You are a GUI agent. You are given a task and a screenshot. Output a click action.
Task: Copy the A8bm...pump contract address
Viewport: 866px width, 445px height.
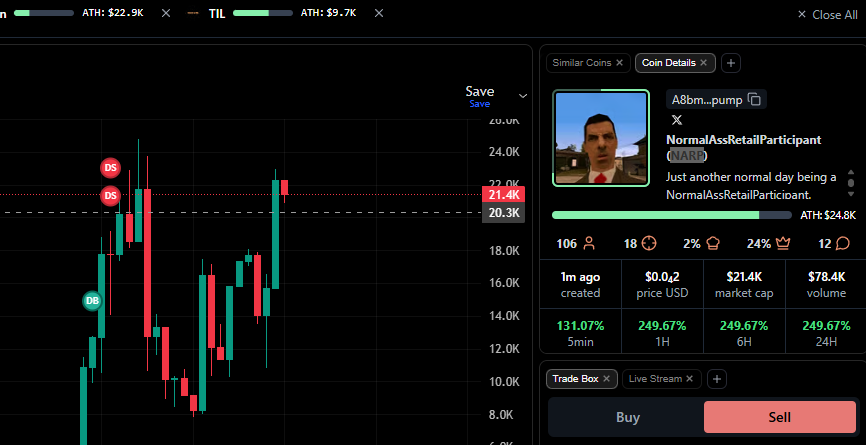click(x=754, y=100)
